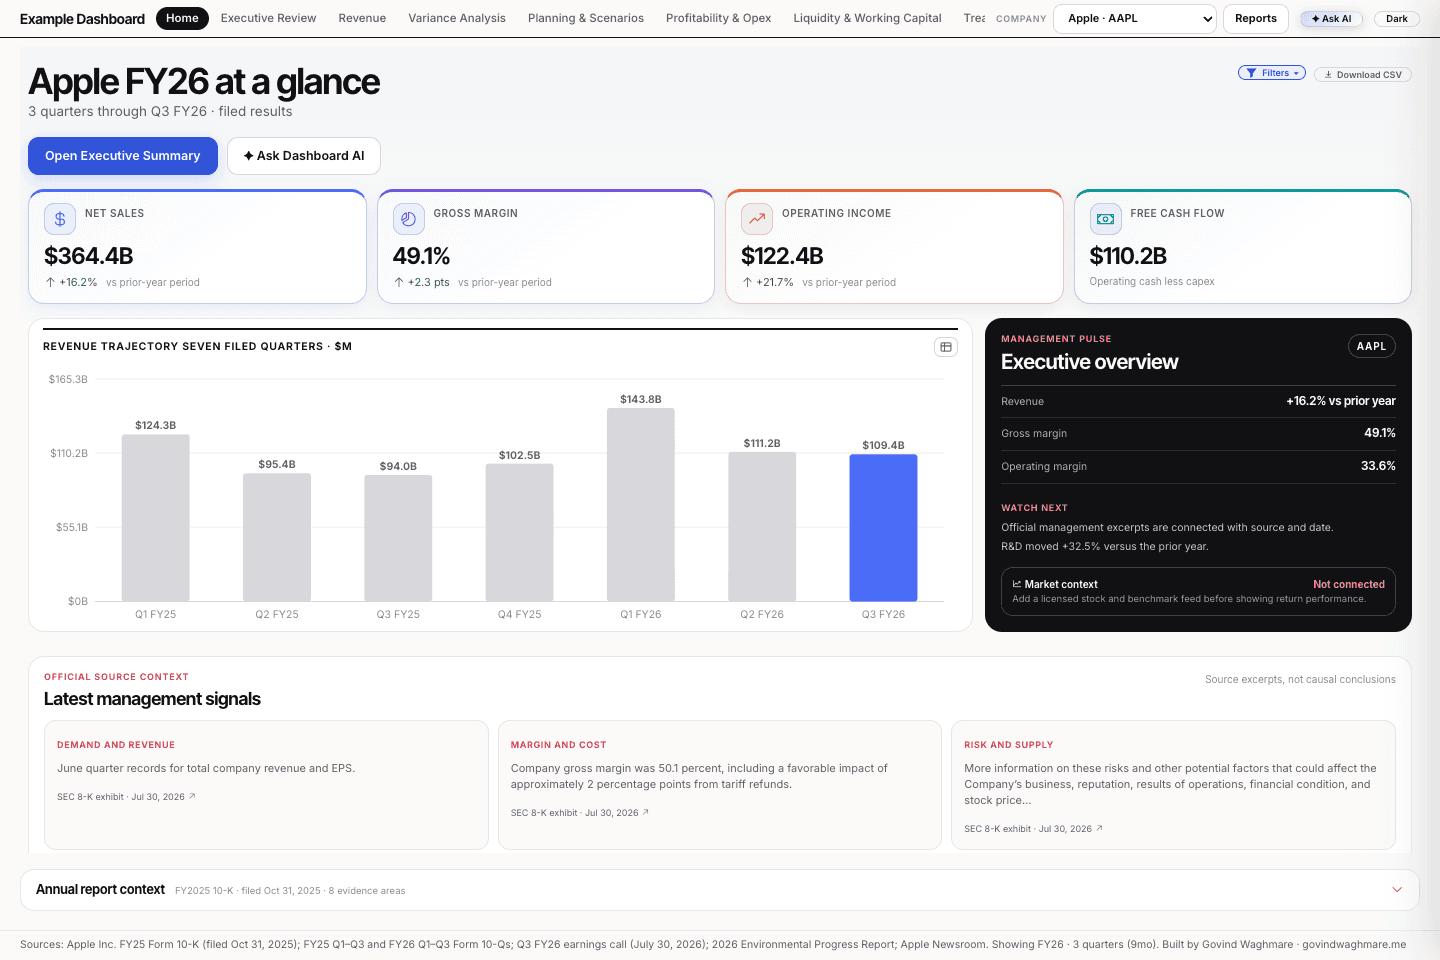Click the Example Dashboard title
This screenshot has height=960, width=1440.
coord(82,19)
